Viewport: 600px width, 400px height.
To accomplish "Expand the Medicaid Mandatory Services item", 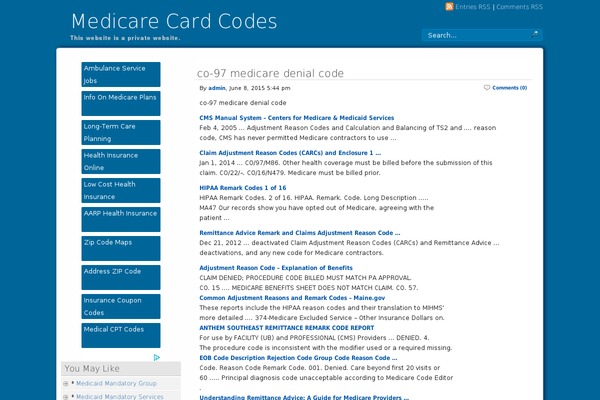I will tap(65, 397).
